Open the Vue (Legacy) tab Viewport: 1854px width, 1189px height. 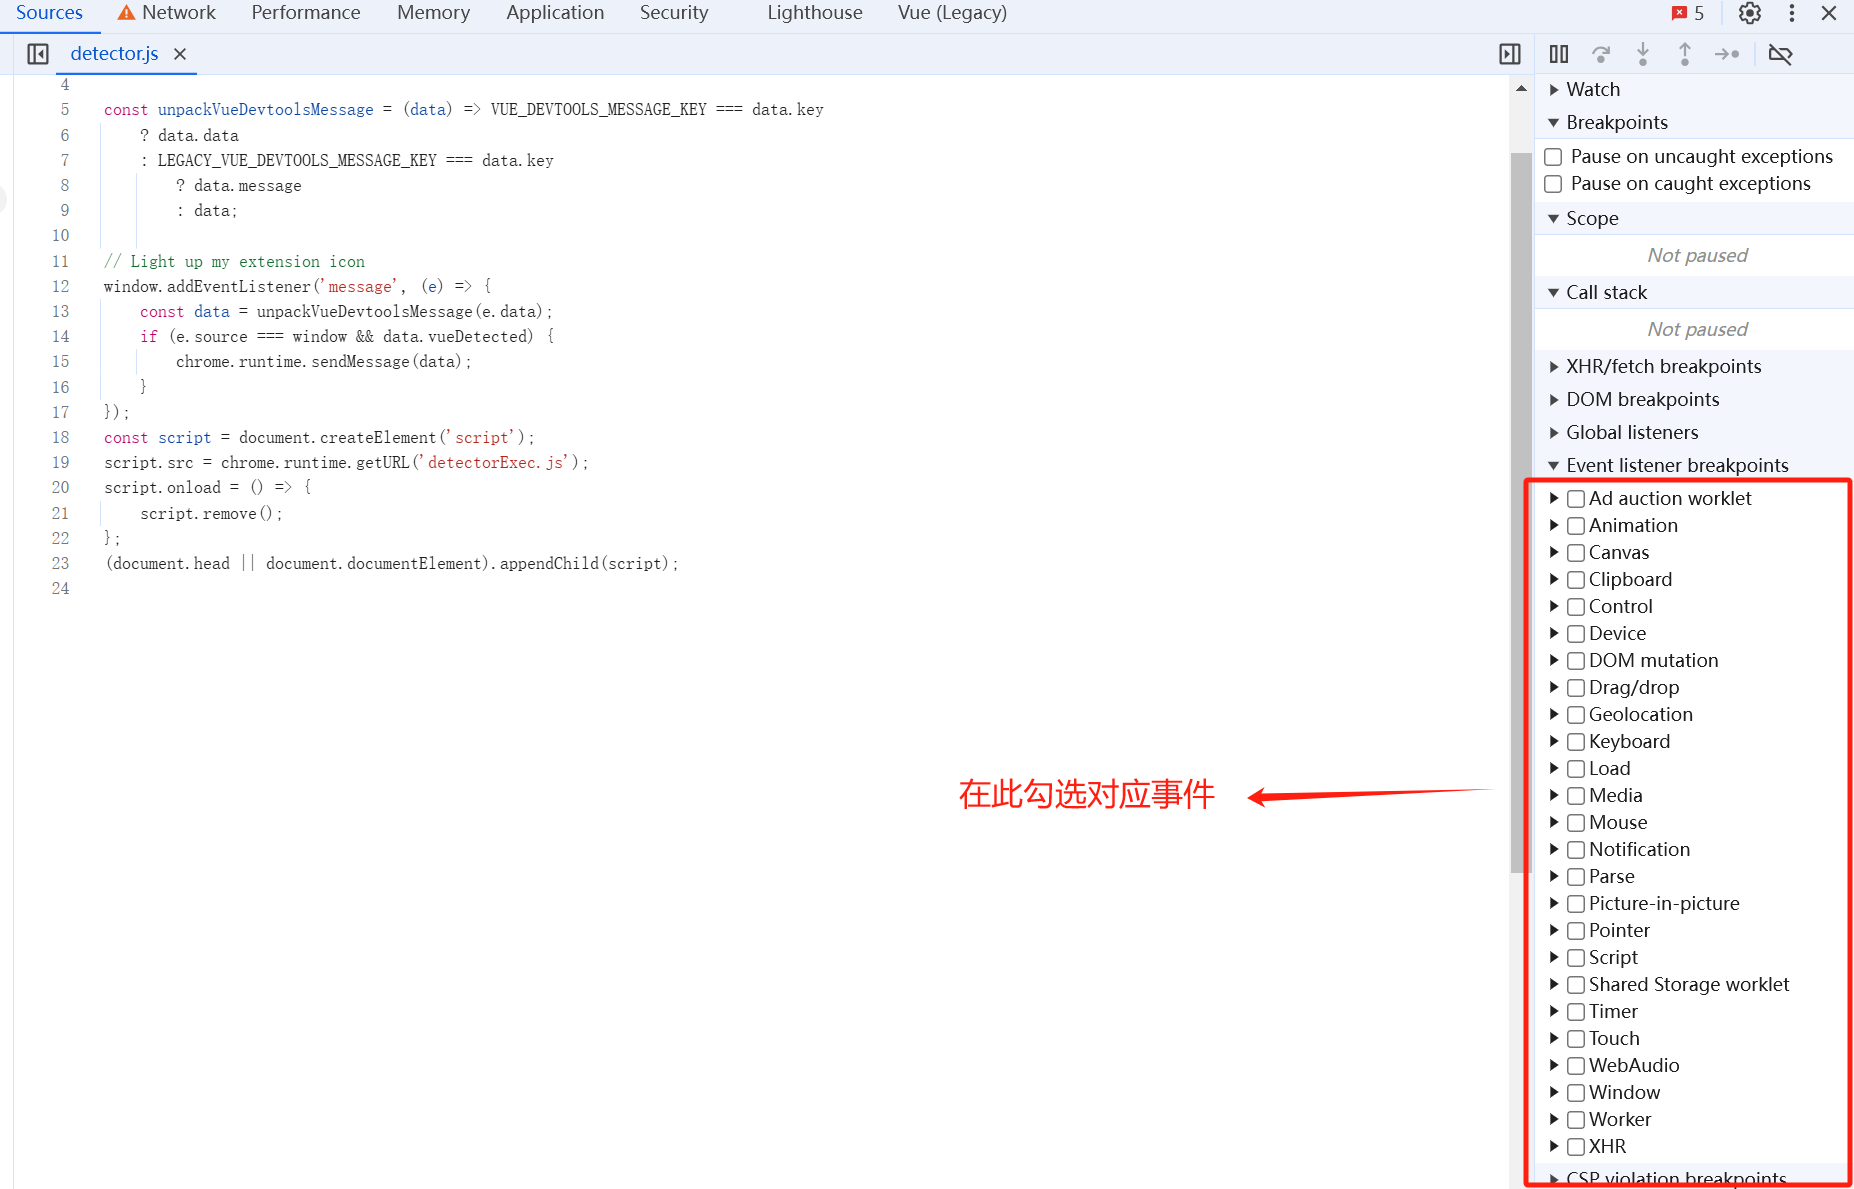952,13
